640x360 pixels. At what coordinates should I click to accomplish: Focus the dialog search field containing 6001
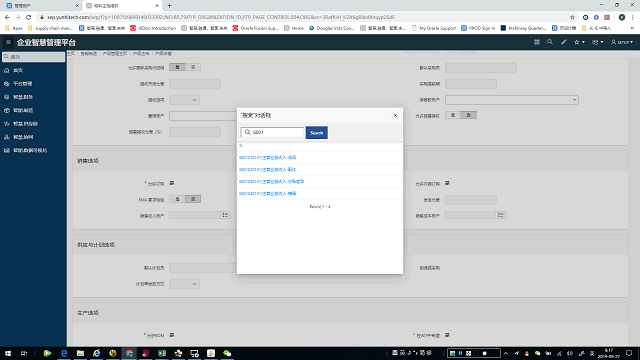pos(273,132)
